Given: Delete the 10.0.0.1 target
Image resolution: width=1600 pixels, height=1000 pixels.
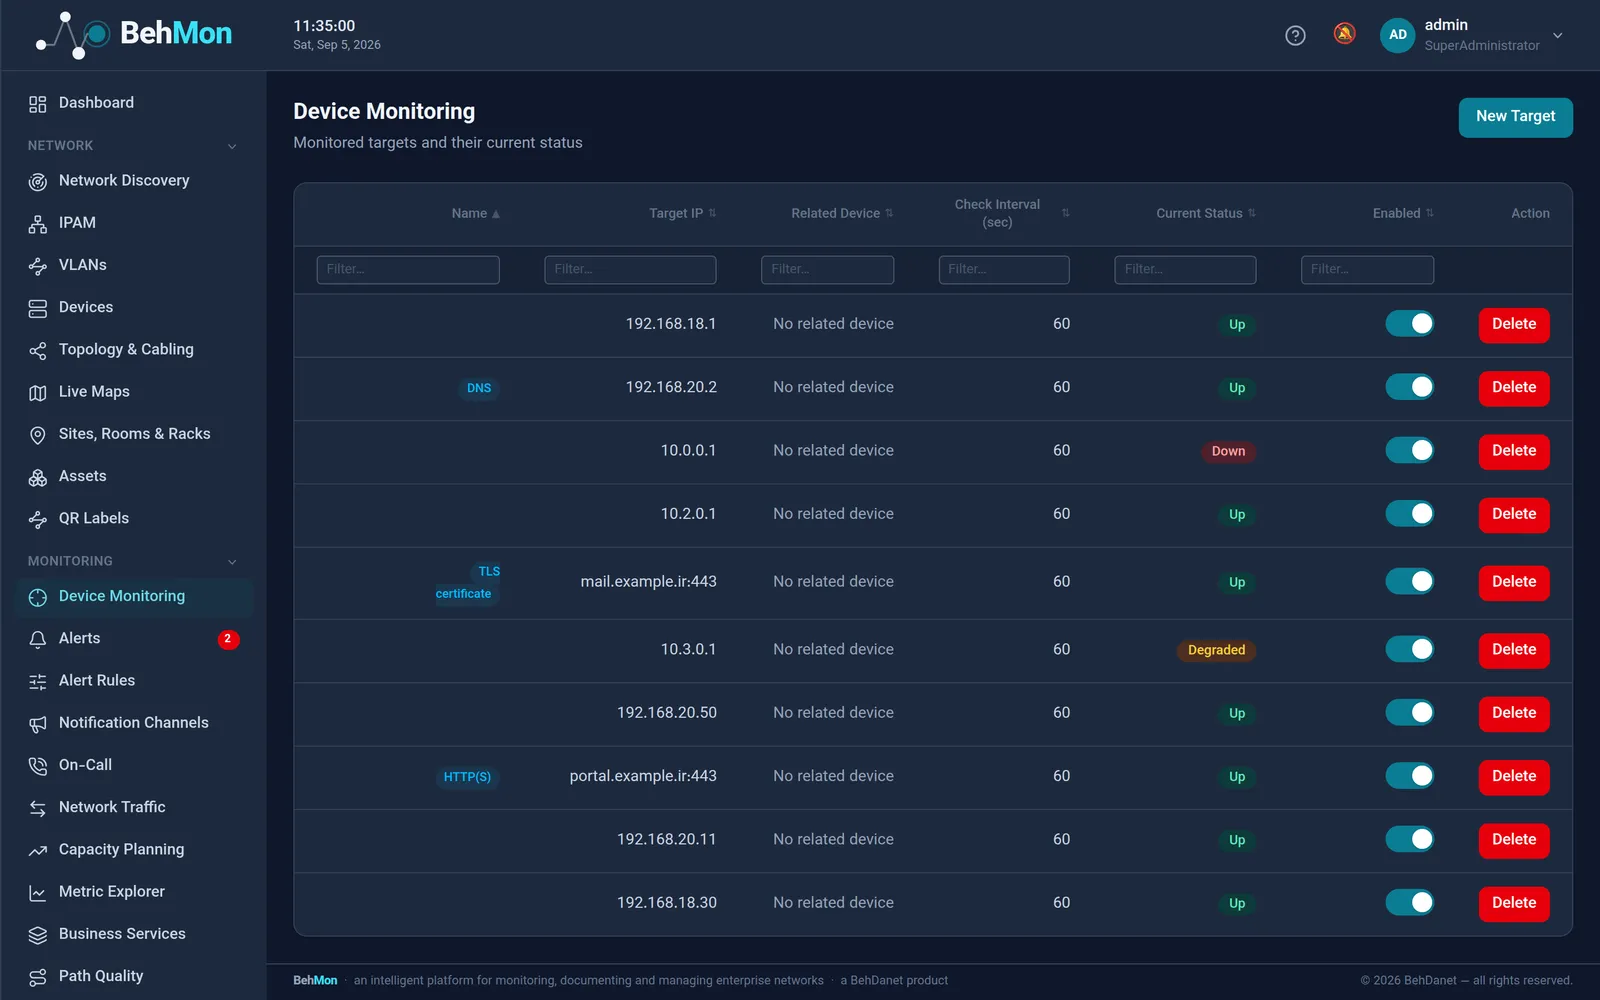Looking at the screenshot, I should pyautogui.click(x=1514, y=451).
